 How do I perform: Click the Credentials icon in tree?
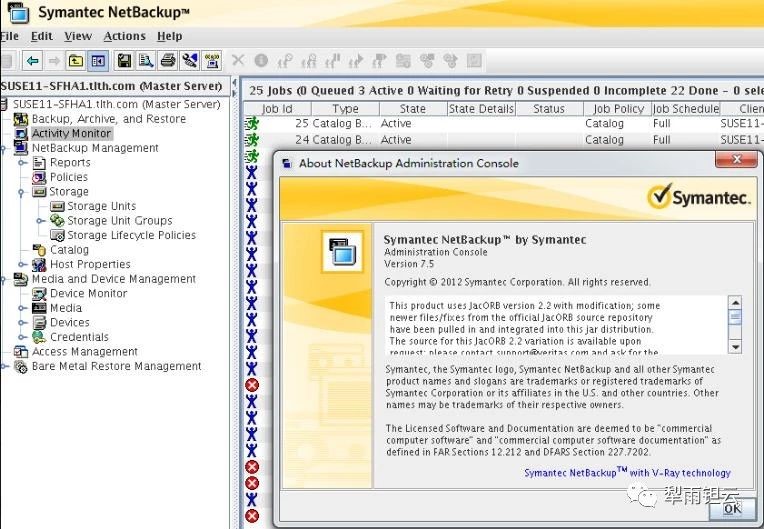(x=39, y=337)
